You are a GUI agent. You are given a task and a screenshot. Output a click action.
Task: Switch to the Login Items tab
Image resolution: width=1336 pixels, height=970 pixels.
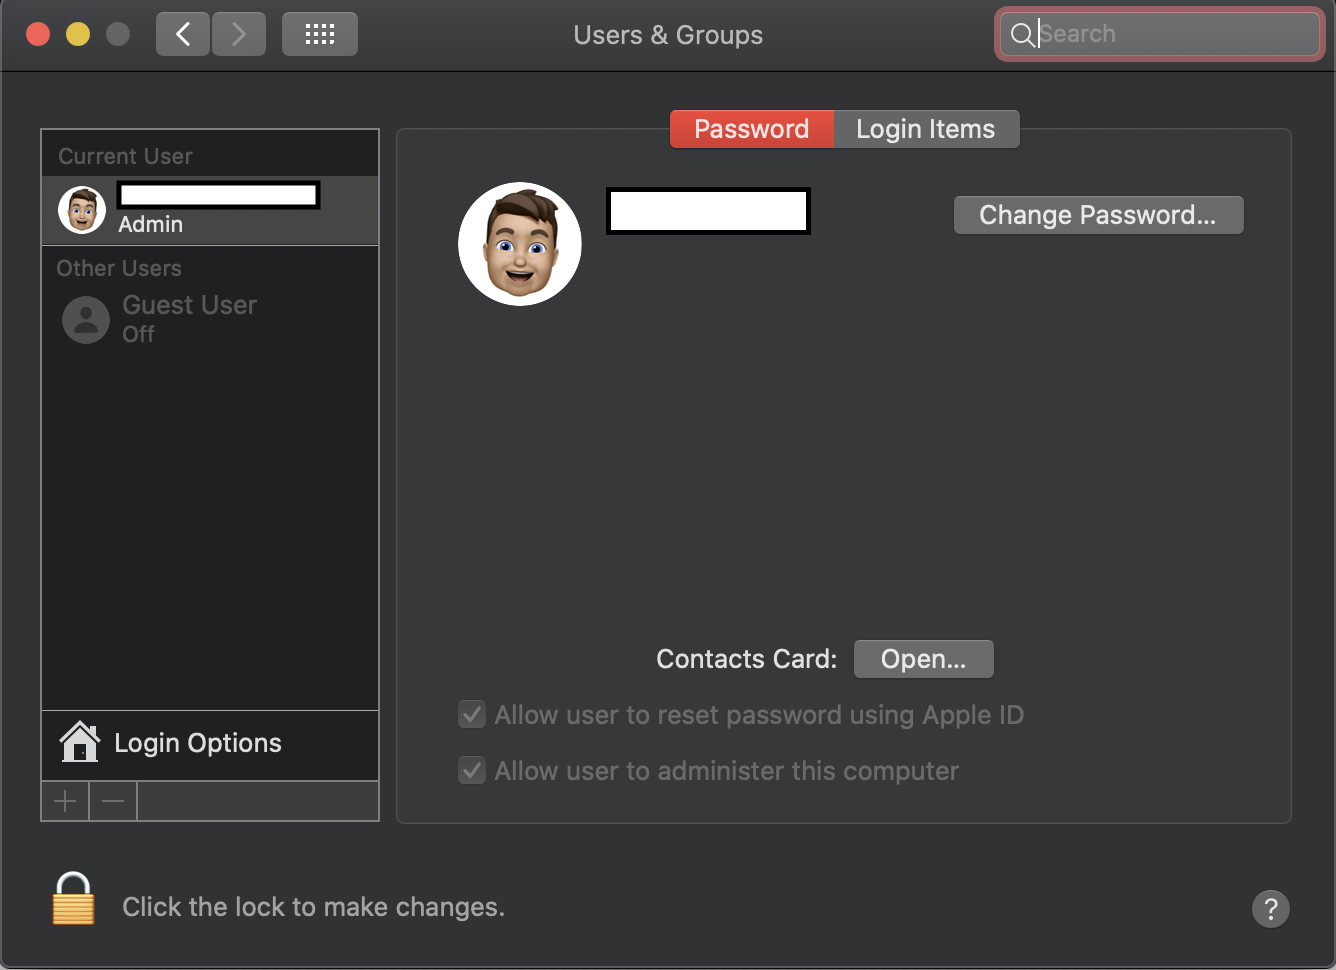pos(925,129)
